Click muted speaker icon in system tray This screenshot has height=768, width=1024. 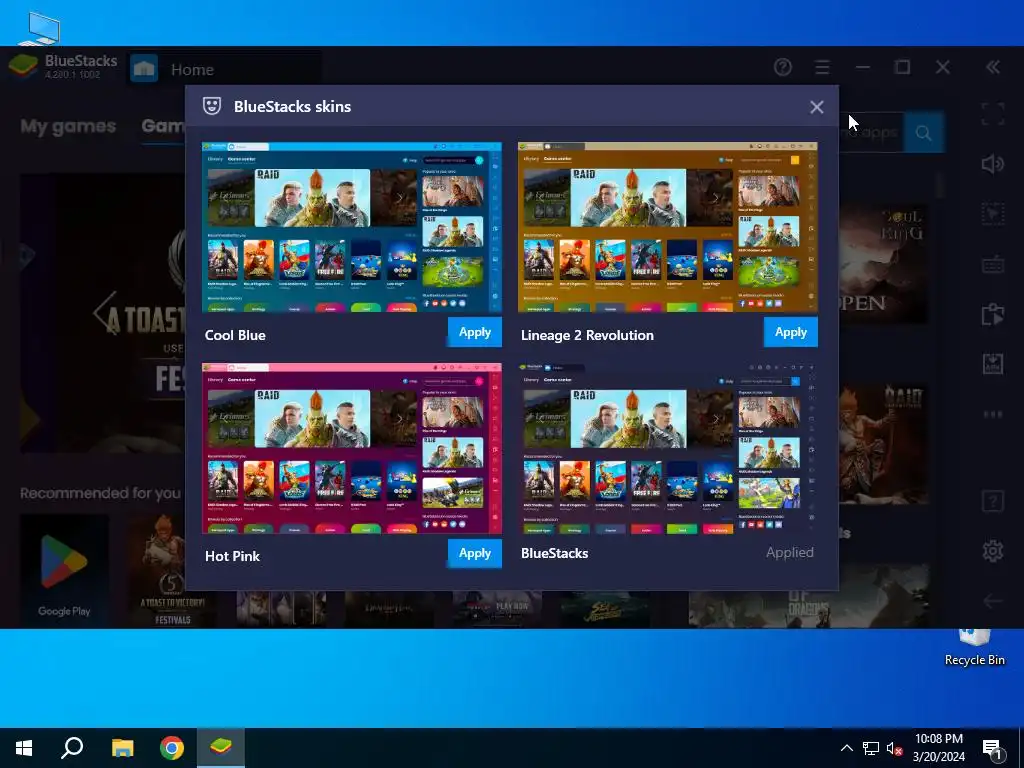[894, 748]
